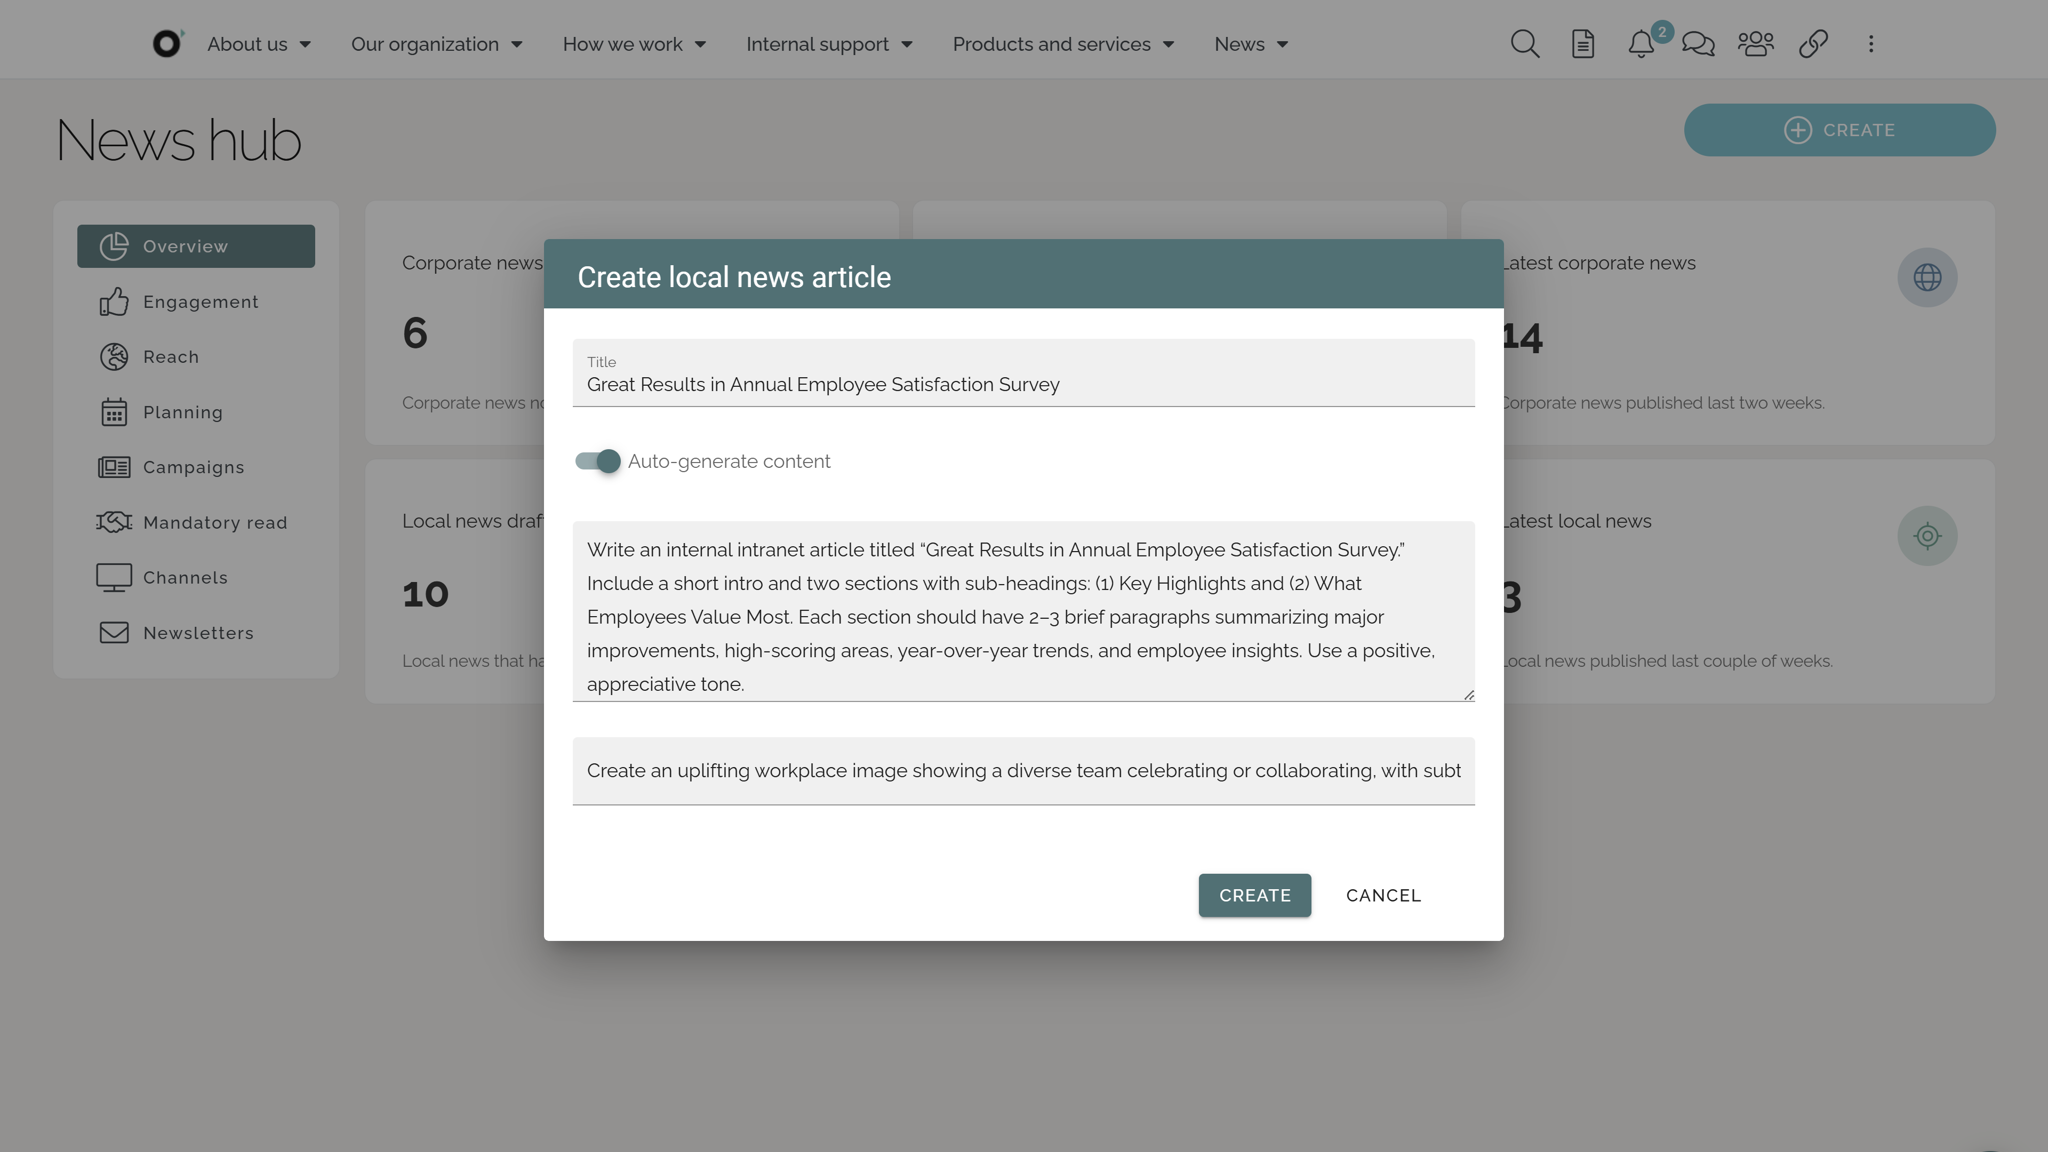Click the plus icon in the page-level CREATE button
The width and height of the screenshot is (2048, 1152).
click(1797, 130)
